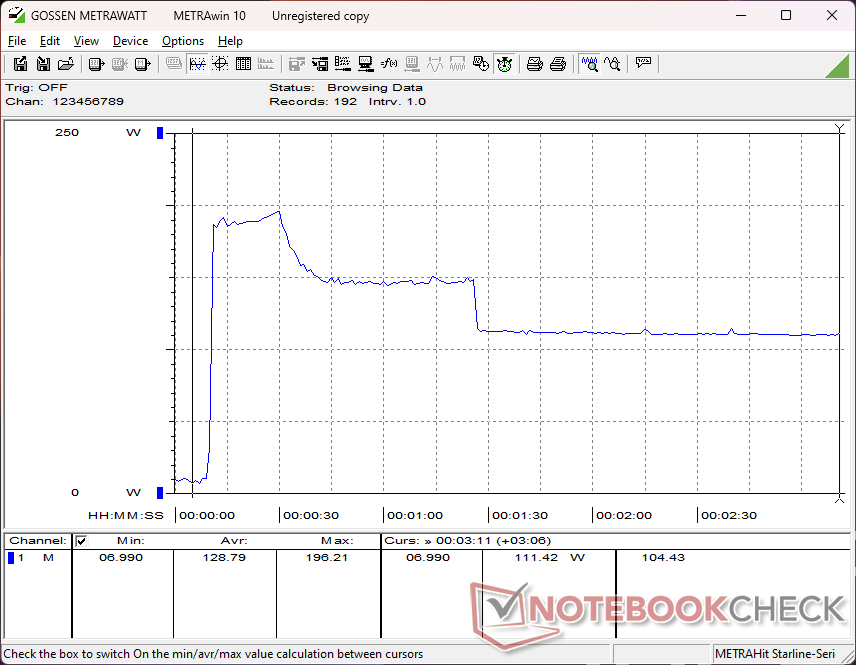Image resolution: width=856 pixels, height=665 pixels.
Task: Click the 00:00:30 time axis label
Action: pyautogui.click(x=311, y=515)
